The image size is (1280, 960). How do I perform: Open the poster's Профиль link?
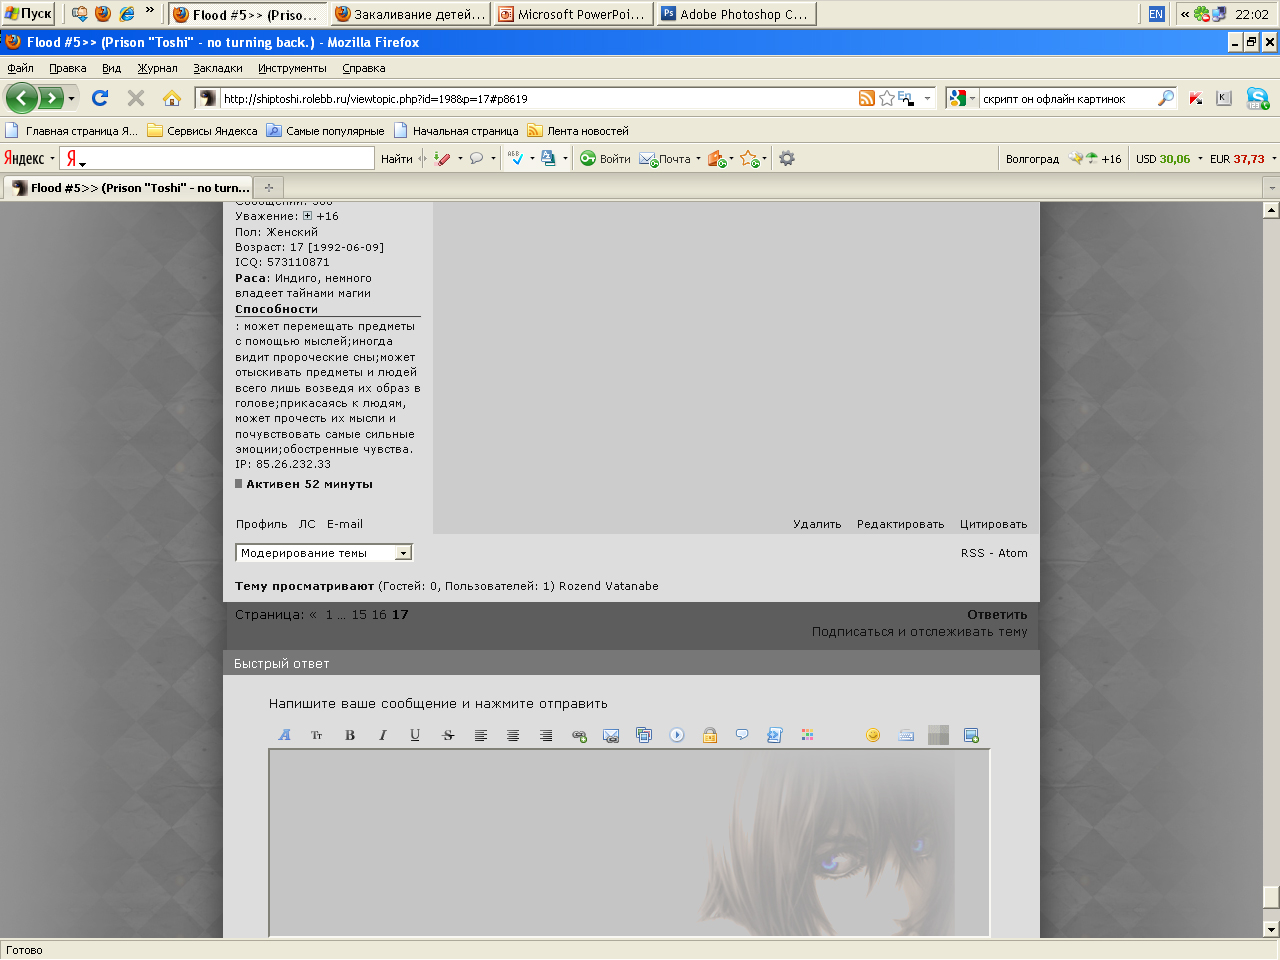[261, 524]
